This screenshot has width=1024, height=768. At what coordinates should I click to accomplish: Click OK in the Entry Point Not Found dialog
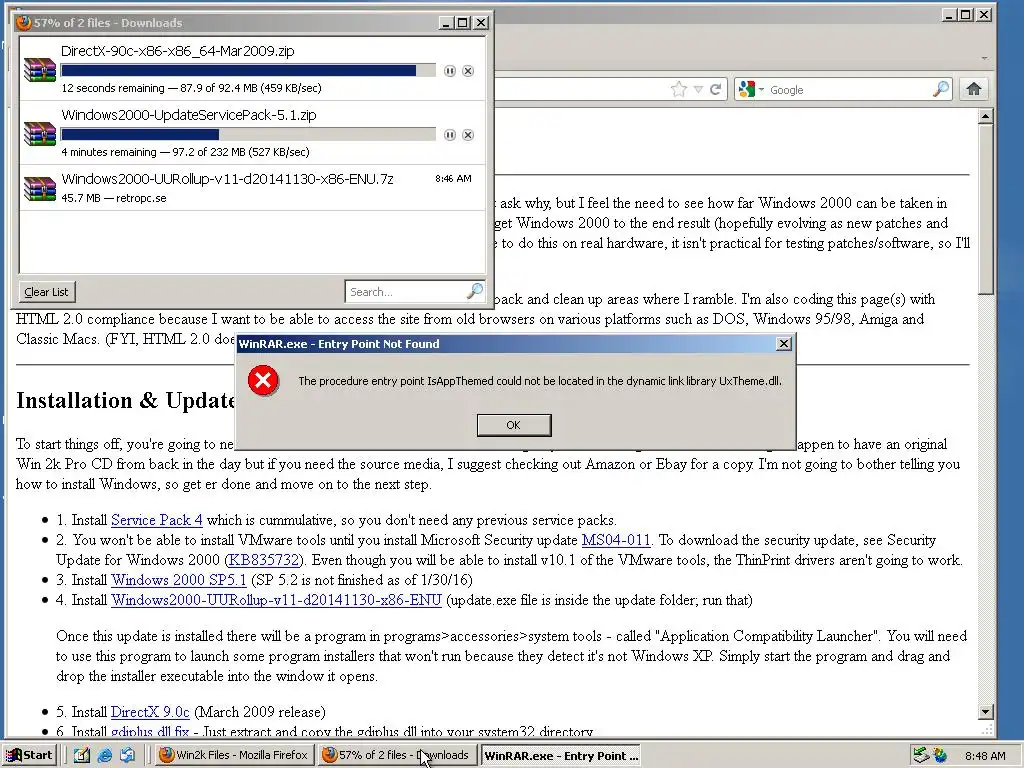tap(514, 425)
